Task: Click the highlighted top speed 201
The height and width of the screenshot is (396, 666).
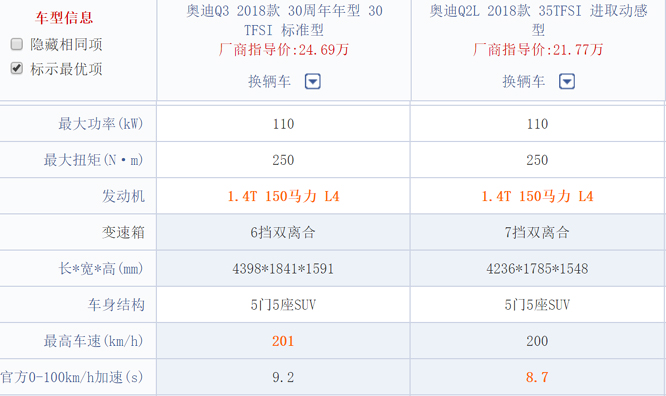Action: 283,341
